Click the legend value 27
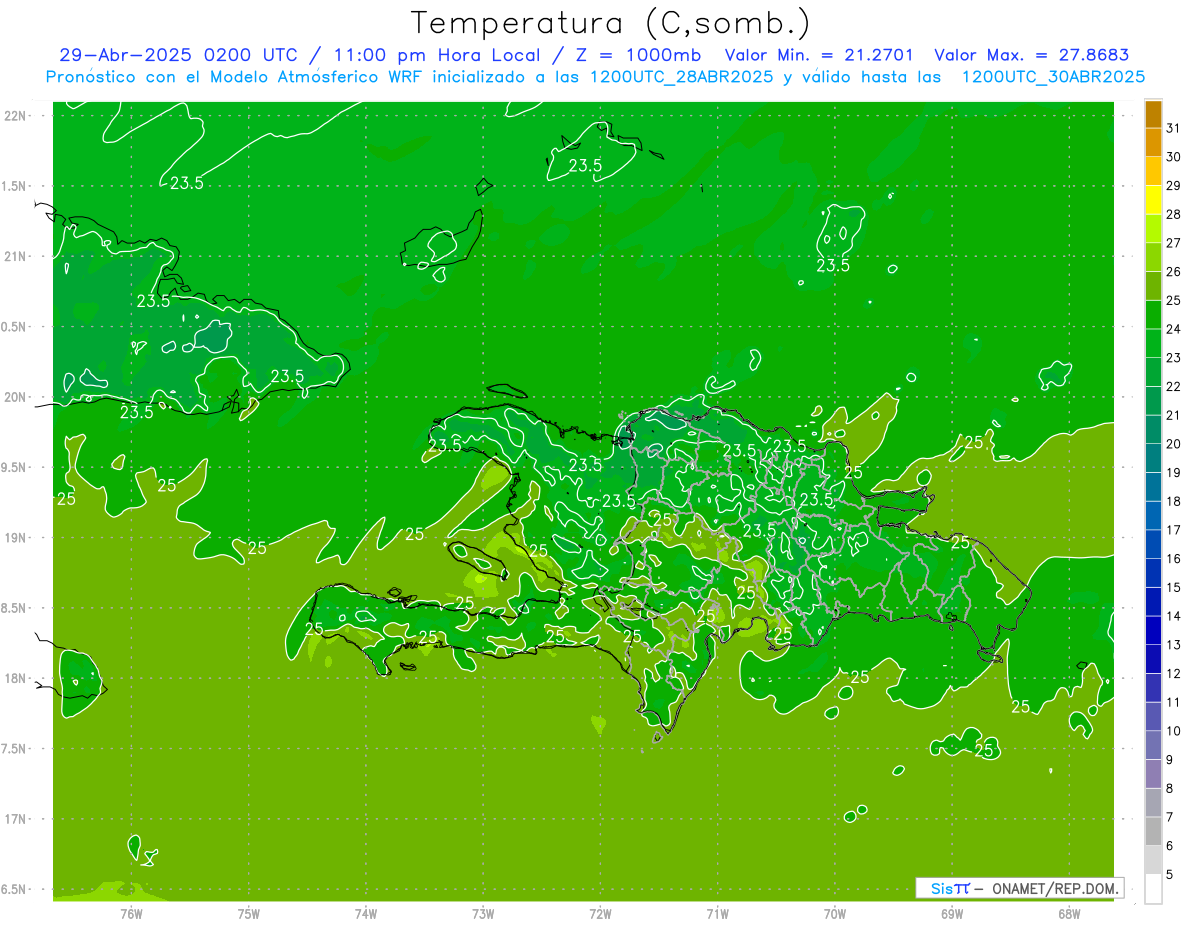 [1173, 243]
